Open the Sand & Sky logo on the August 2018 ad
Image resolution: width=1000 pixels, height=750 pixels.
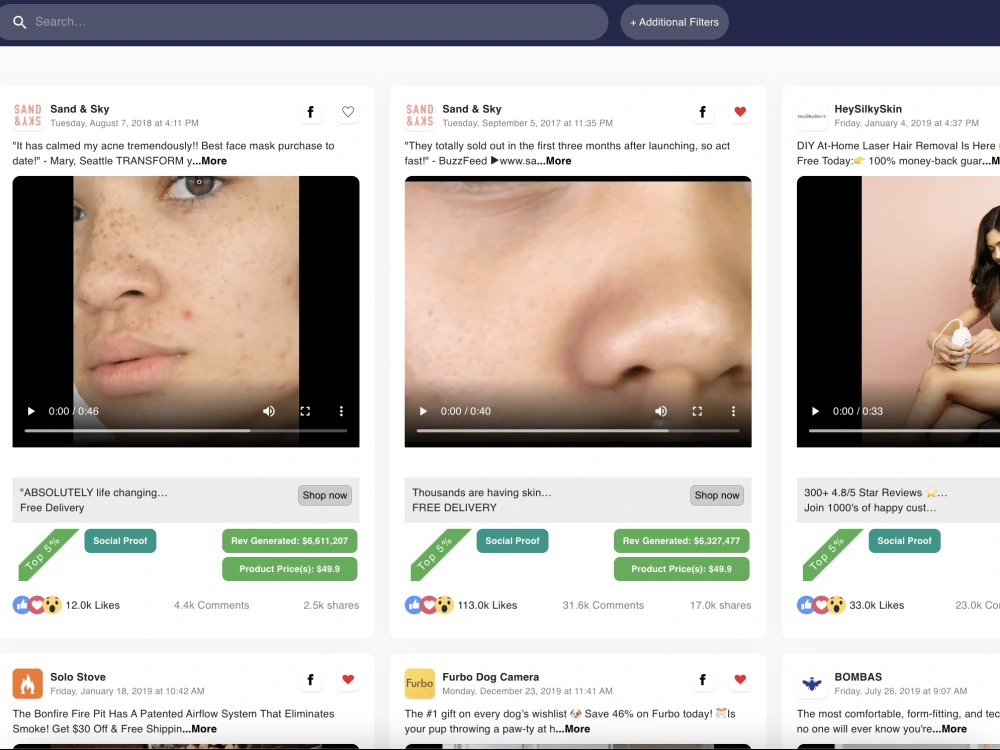click(27, 115)
